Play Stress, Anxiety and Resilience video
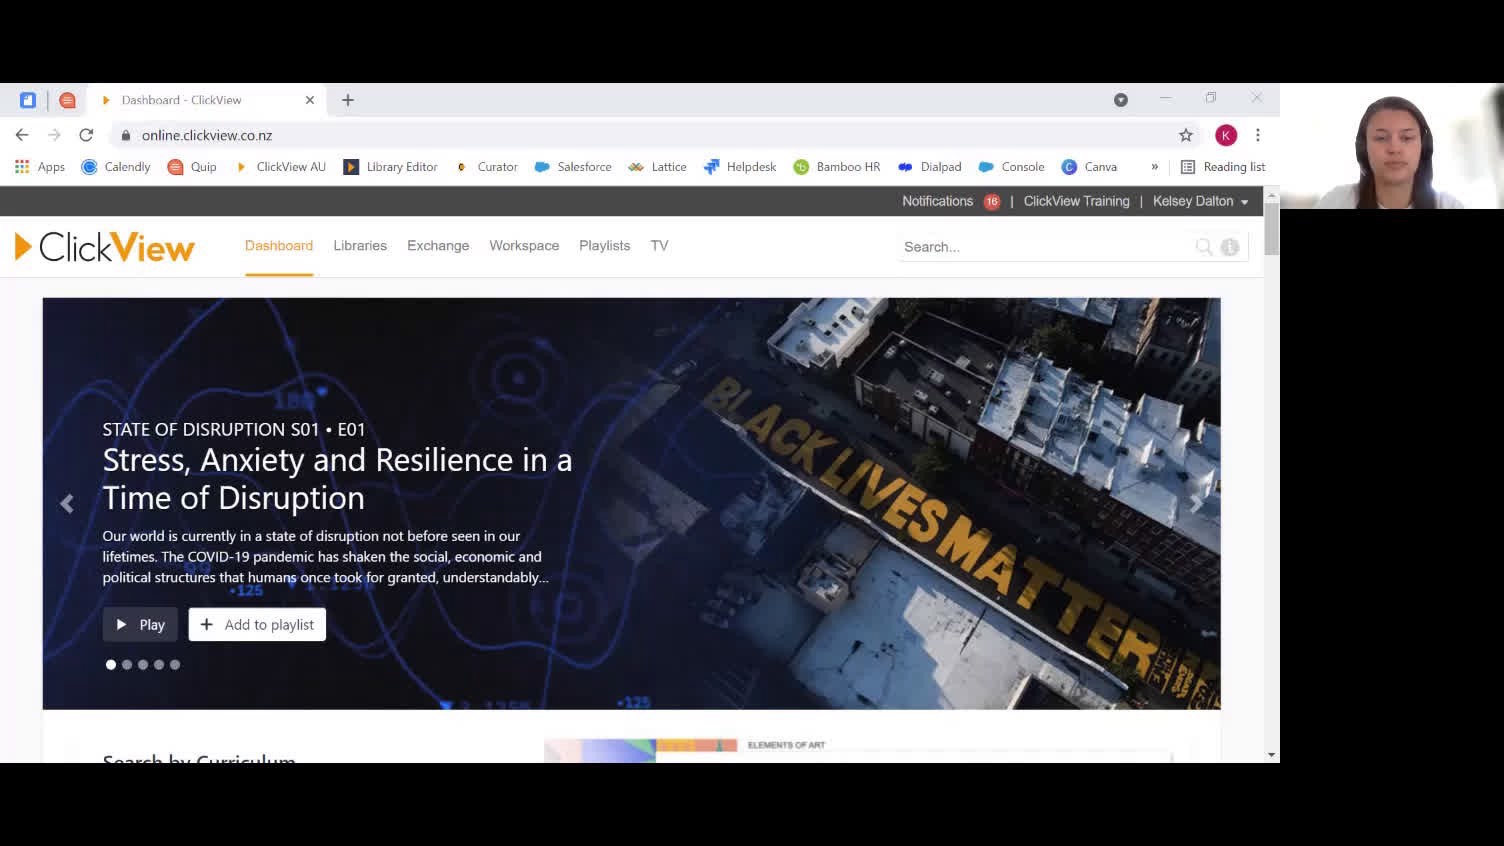 coord(140,625)
